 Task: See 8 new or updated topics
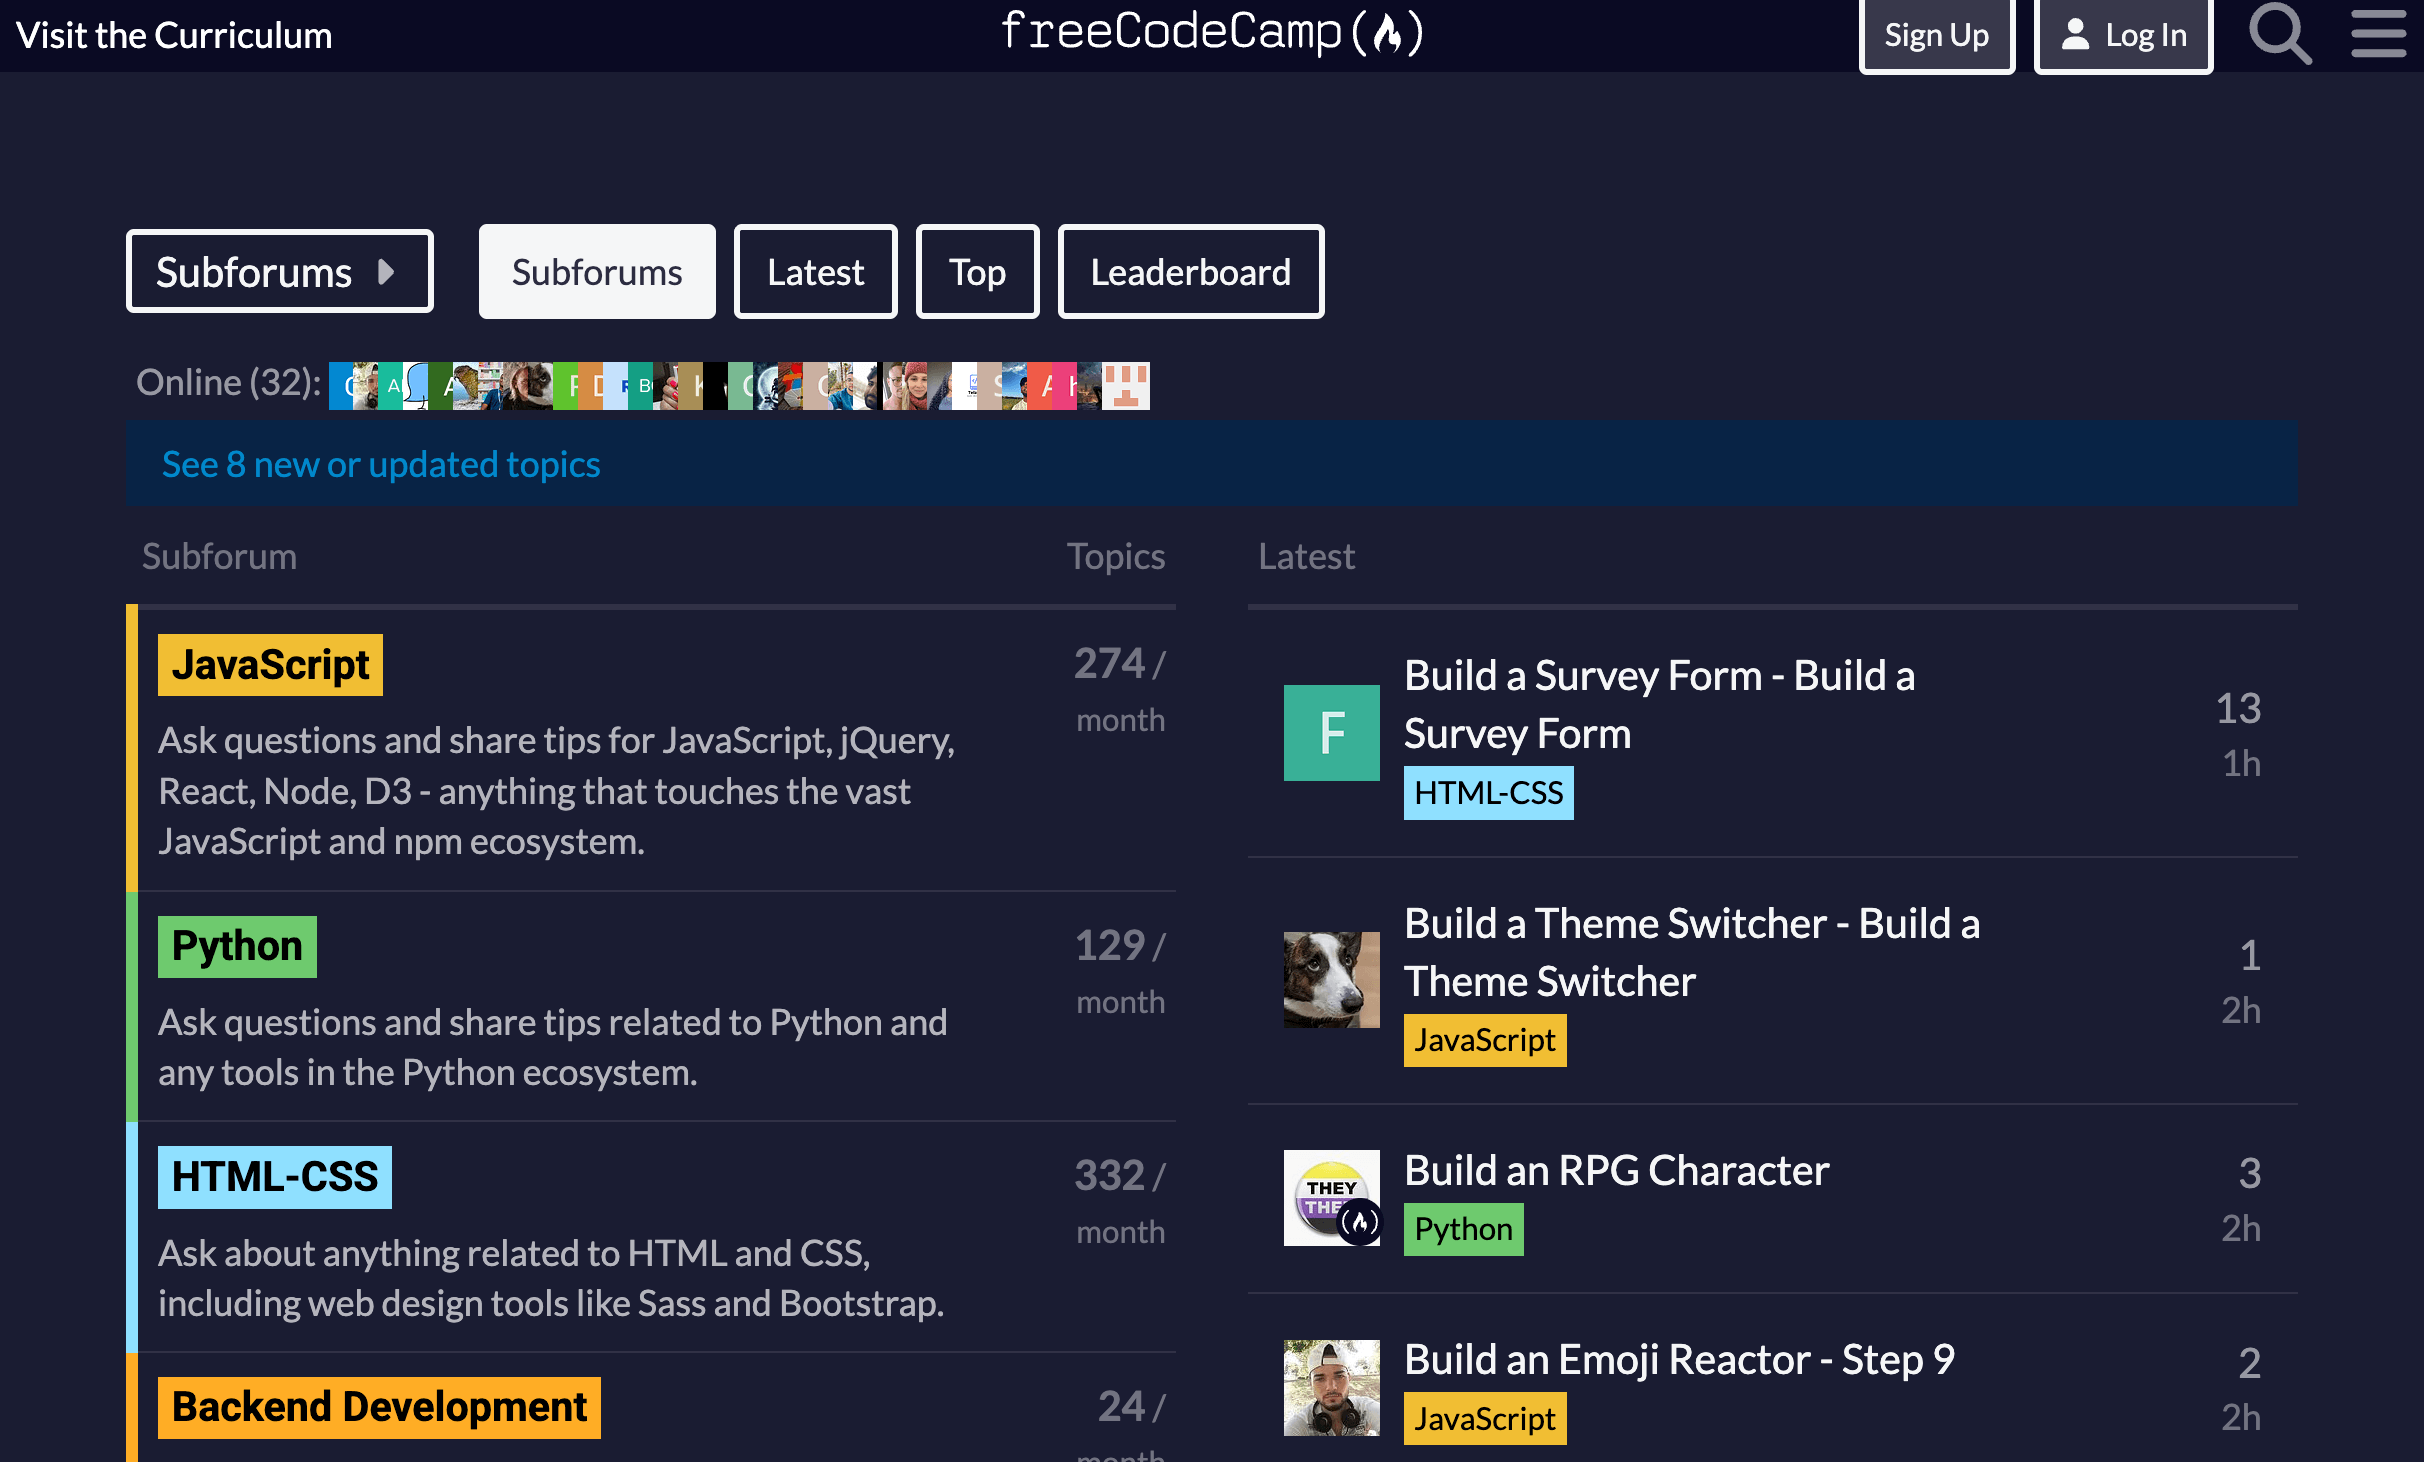click(381, 463)
